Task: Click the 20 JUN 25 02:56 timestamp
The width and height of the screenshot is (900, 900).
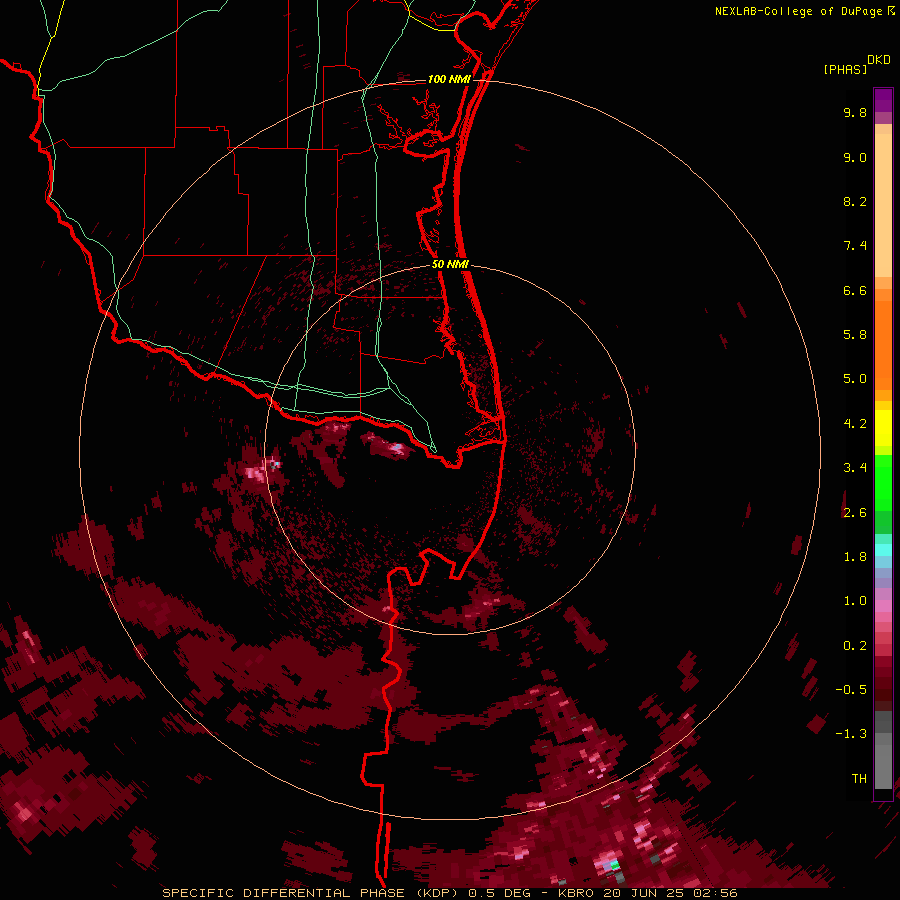Action: 670,893
